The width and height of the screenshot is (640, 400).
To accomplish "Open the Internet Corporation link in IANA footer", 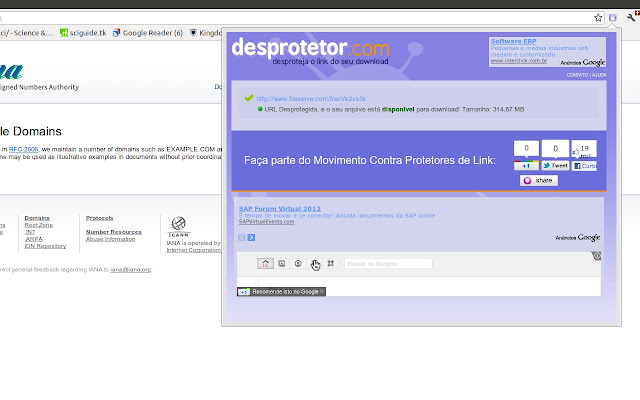I will click(x=193, y=250).
